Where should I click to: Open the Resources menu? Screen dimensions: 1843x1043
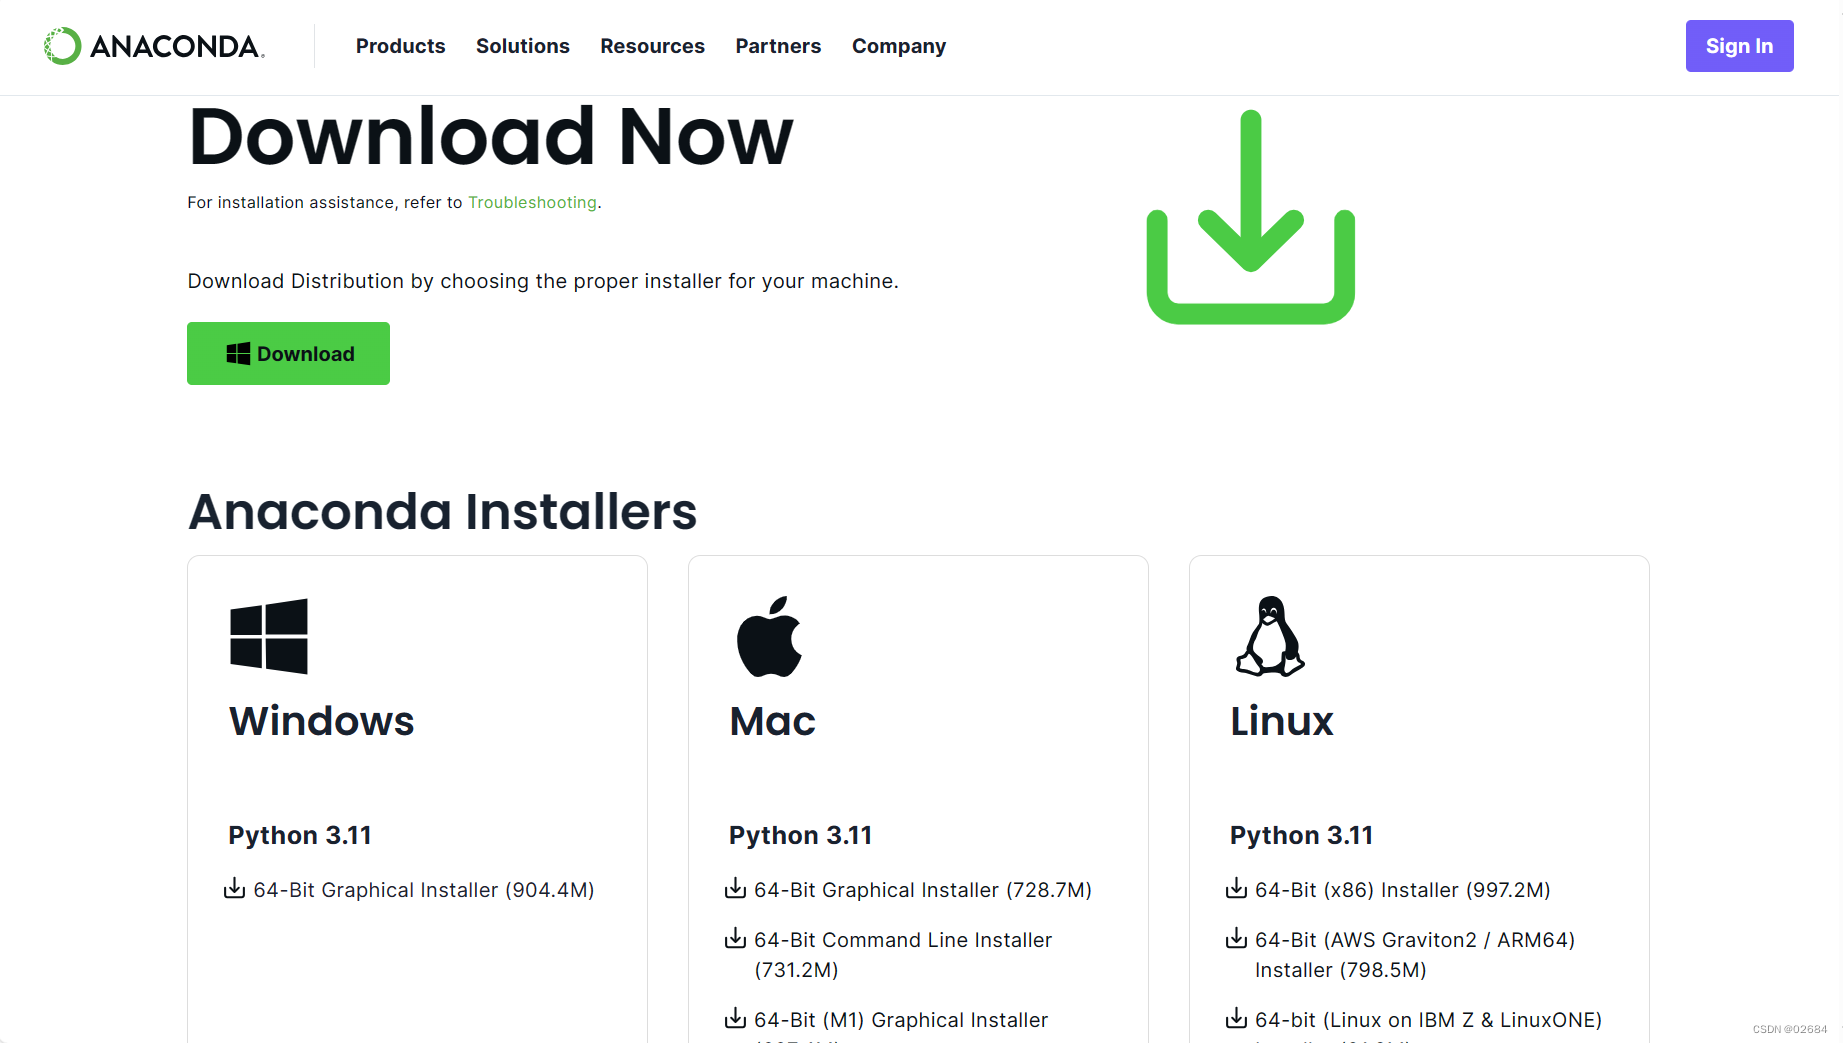pos(652,46)
